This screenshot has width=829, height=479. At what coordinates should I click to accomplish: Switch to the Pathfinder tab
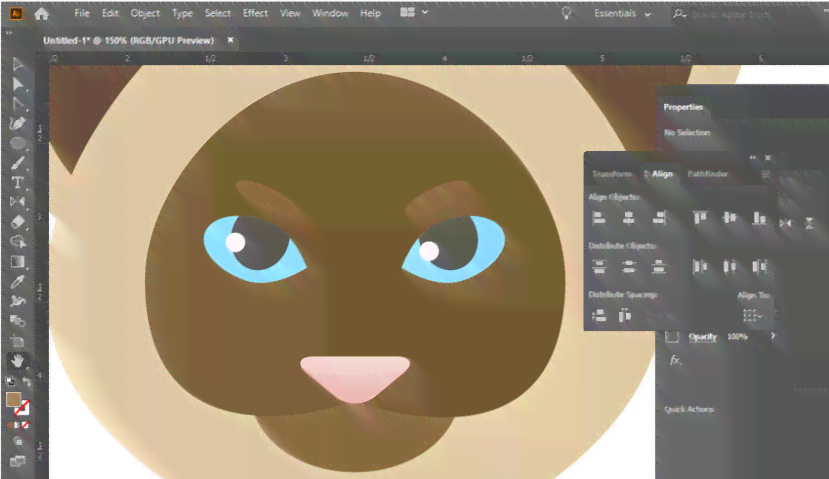(707, 174)
